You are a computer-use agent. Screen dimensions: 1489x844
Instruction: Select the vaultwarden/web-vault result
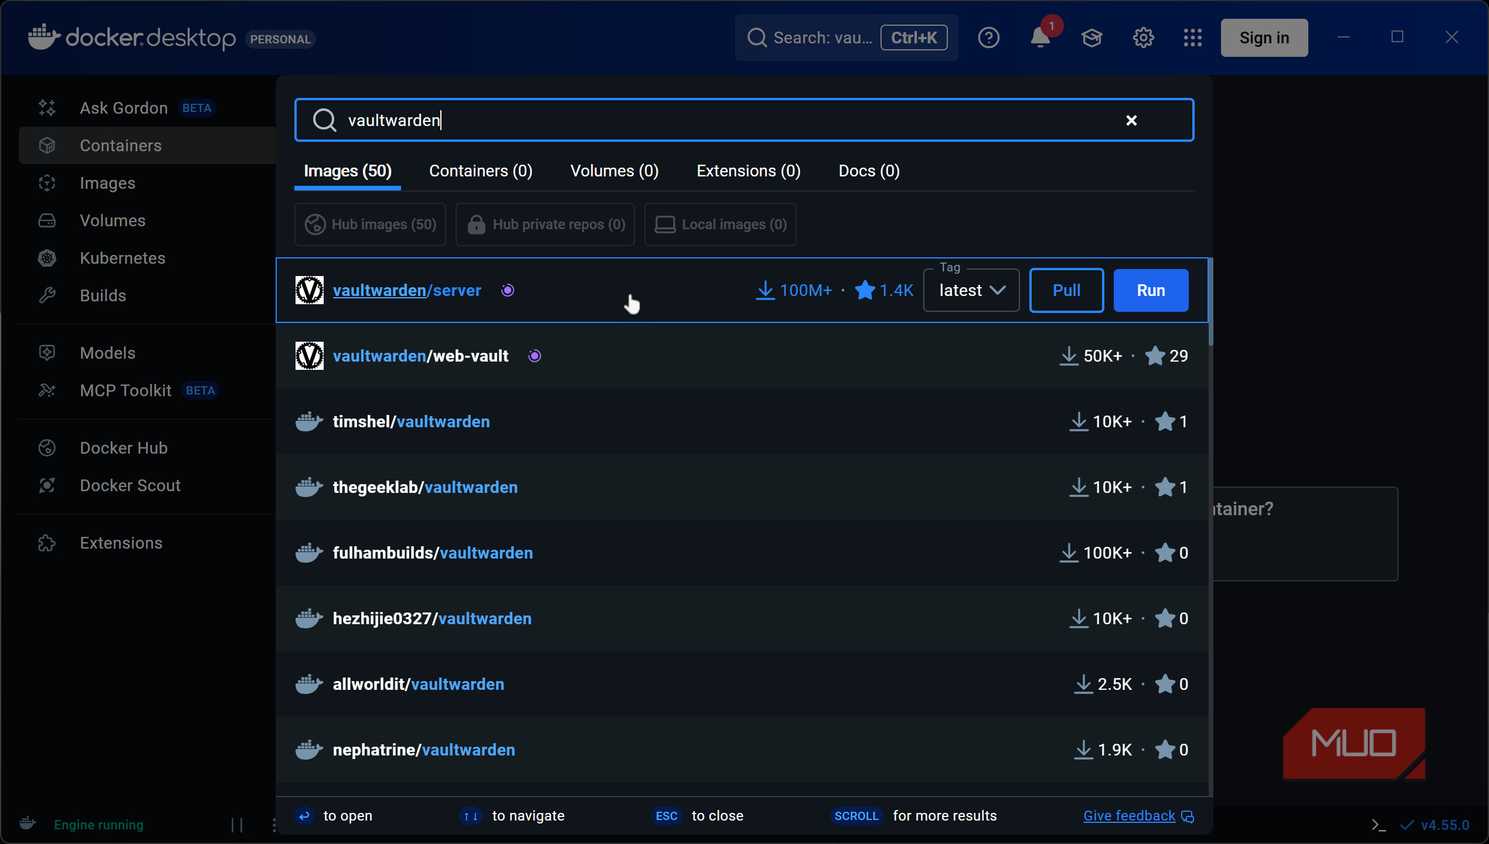[x=742, y=356]
